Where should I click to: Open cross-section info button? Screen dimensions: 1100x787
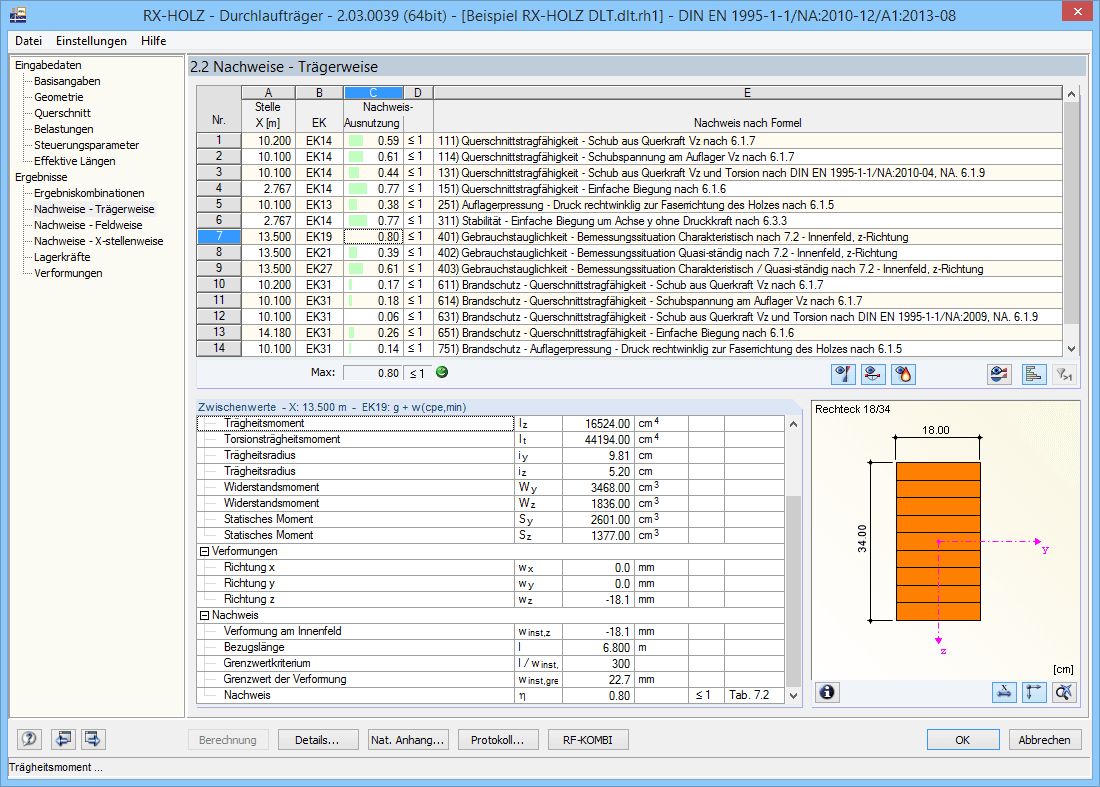pyautogui.click(x=828, y=692)
